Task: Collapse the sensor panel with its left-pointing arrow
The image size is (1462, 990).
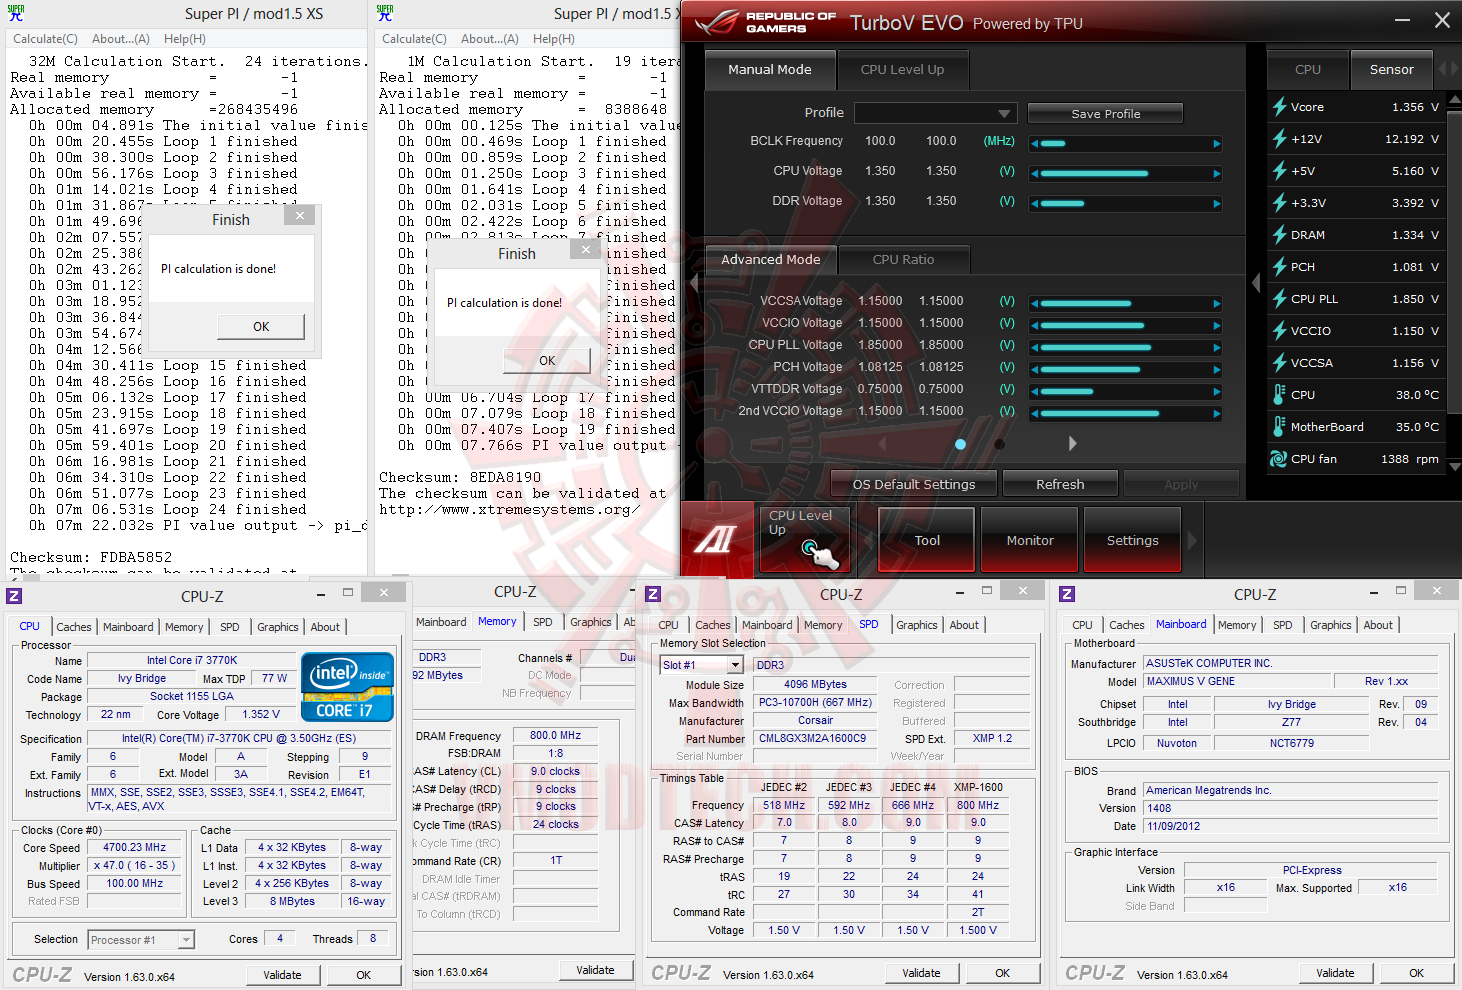Action: click(1256, 283)
